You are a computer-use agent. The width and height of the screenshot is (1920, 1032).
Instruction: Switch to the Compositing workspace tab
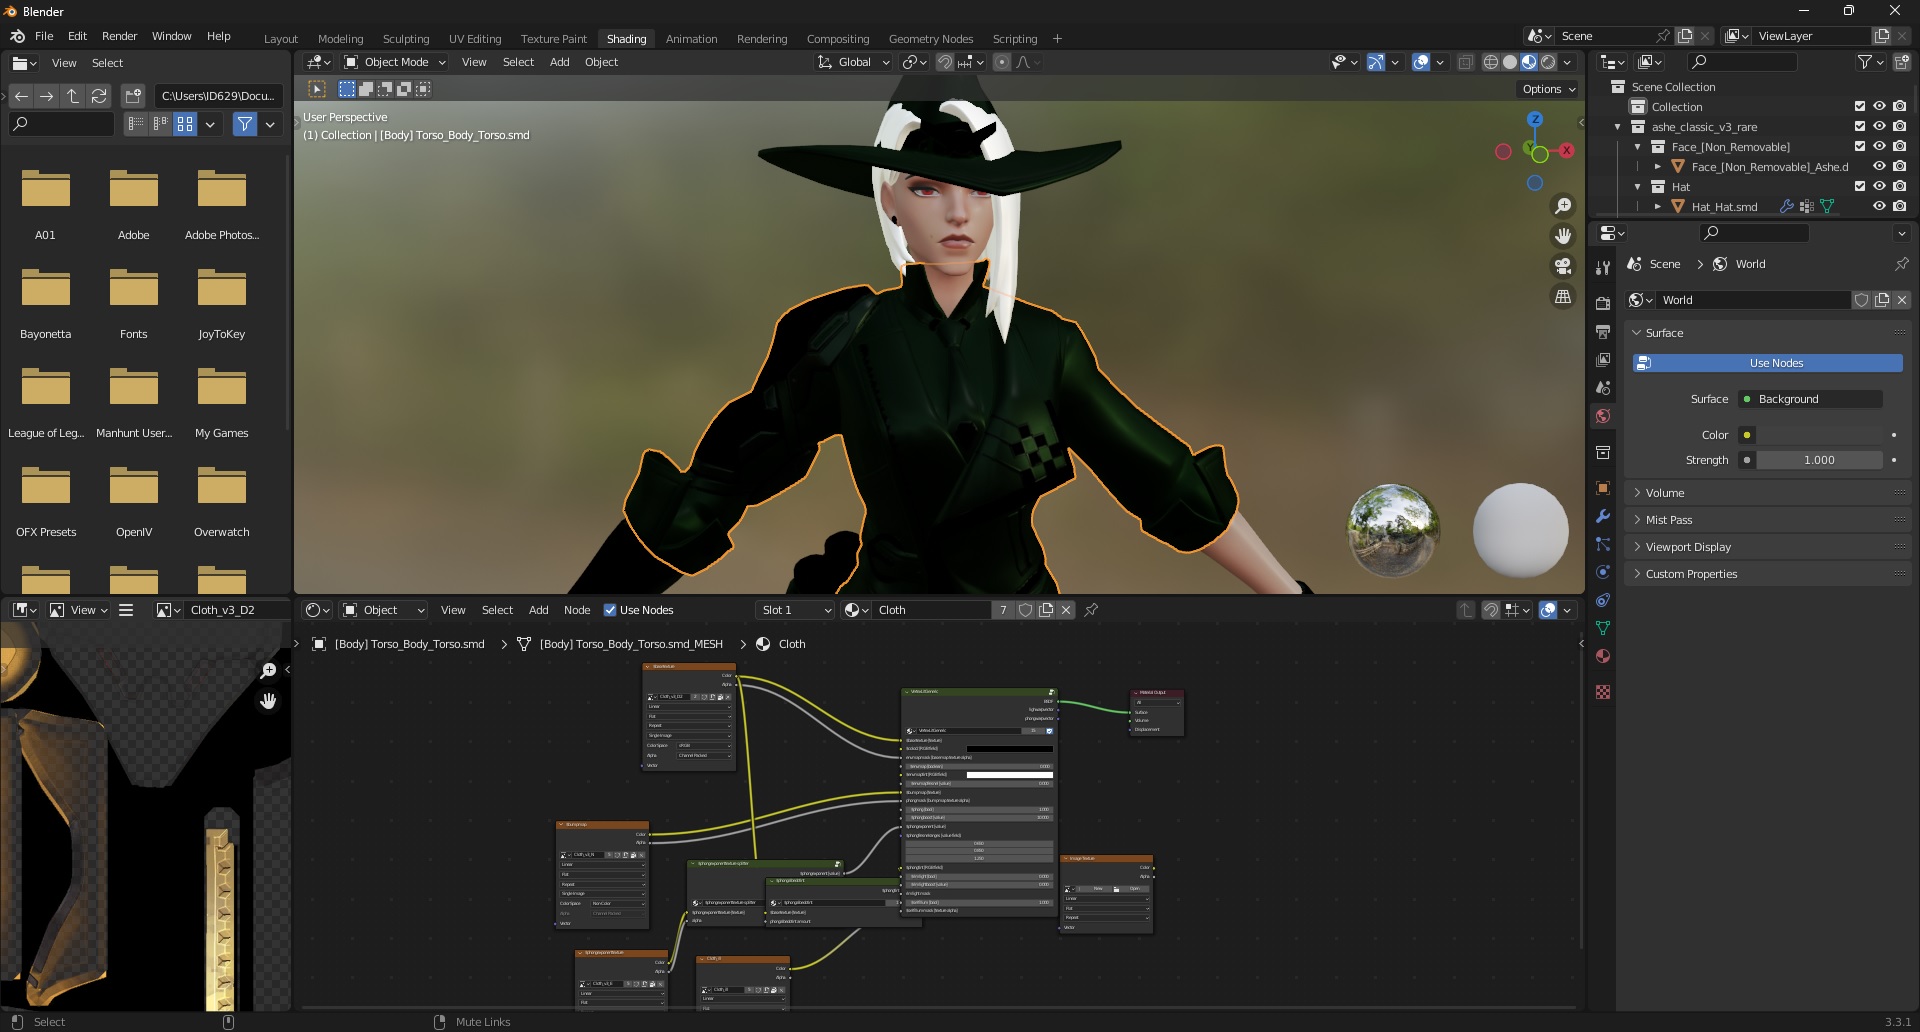838,39
